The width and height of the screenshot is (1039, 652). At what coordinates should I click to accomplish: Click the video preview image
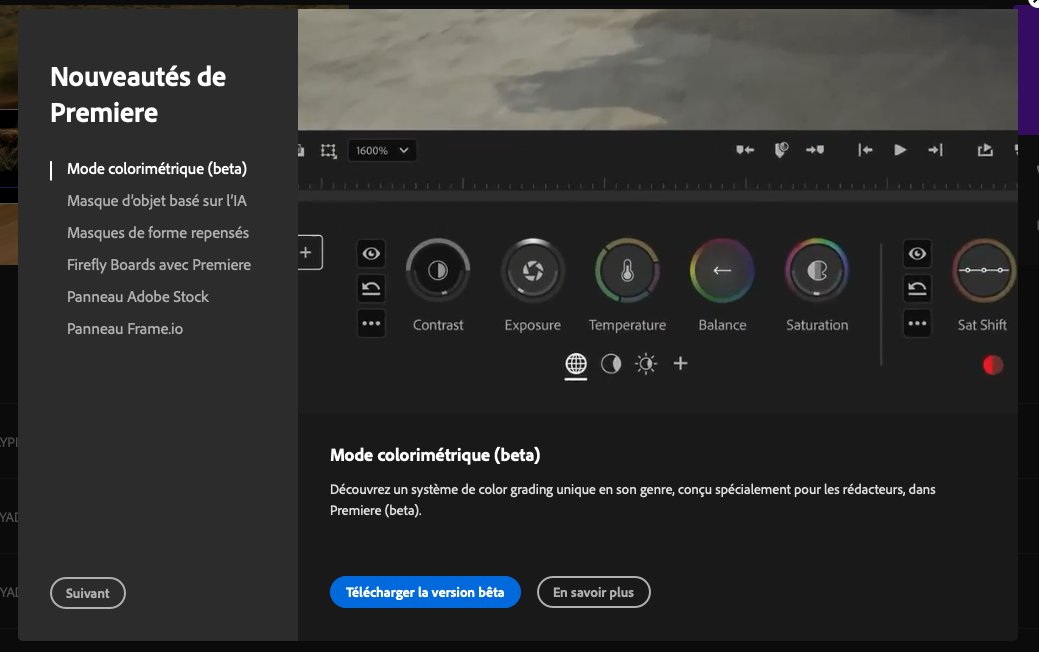tap(657, 69)
